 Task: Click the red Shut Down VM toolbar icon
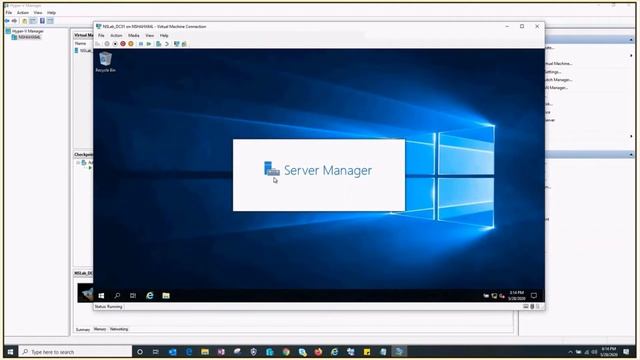123,44
